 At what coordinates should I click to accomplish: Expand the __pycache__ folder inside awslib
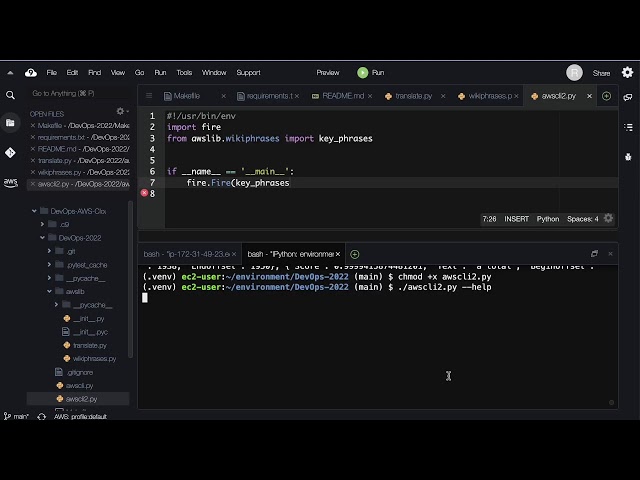tap(56, 304)
